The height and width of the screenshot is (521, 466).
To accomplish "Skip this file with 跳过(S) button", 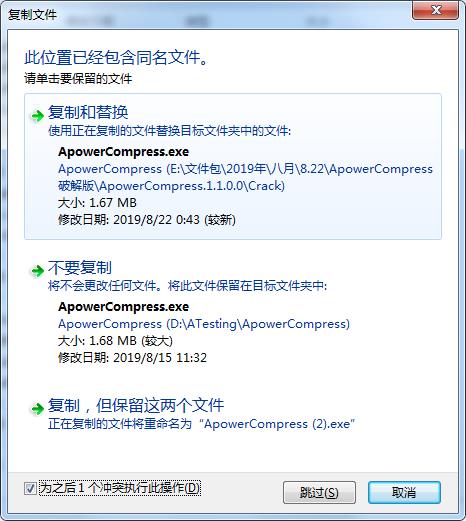I will point(319,492).
